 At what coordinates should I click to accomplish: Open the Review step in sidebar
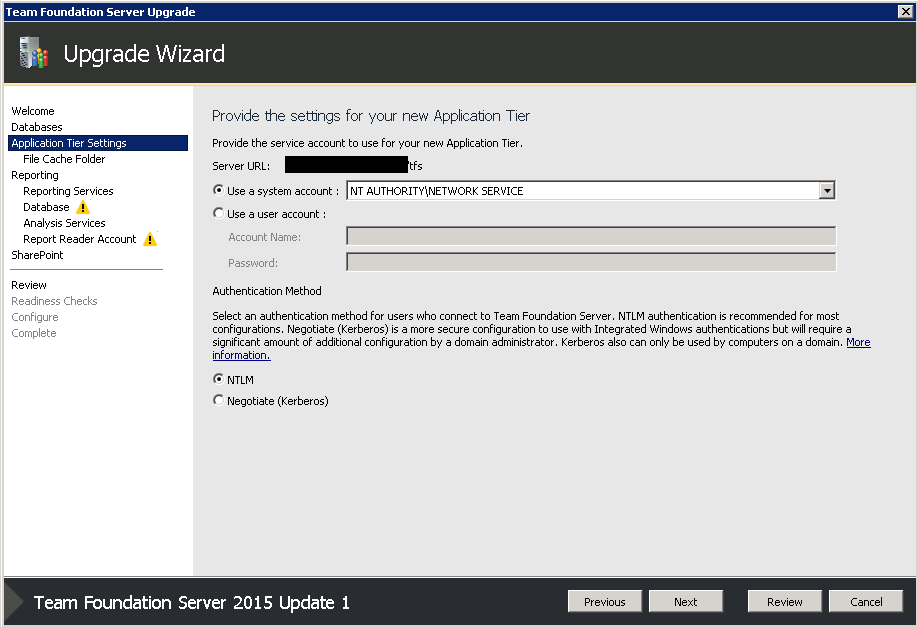[29, 285]
